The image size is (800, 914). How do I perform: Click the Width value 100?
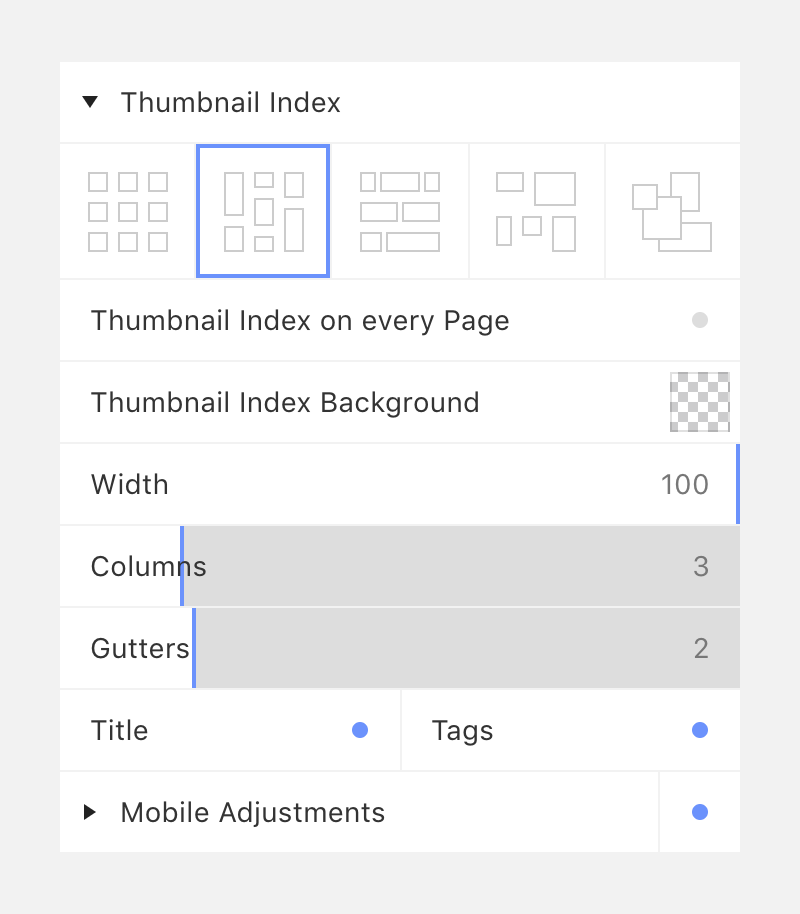685,484
